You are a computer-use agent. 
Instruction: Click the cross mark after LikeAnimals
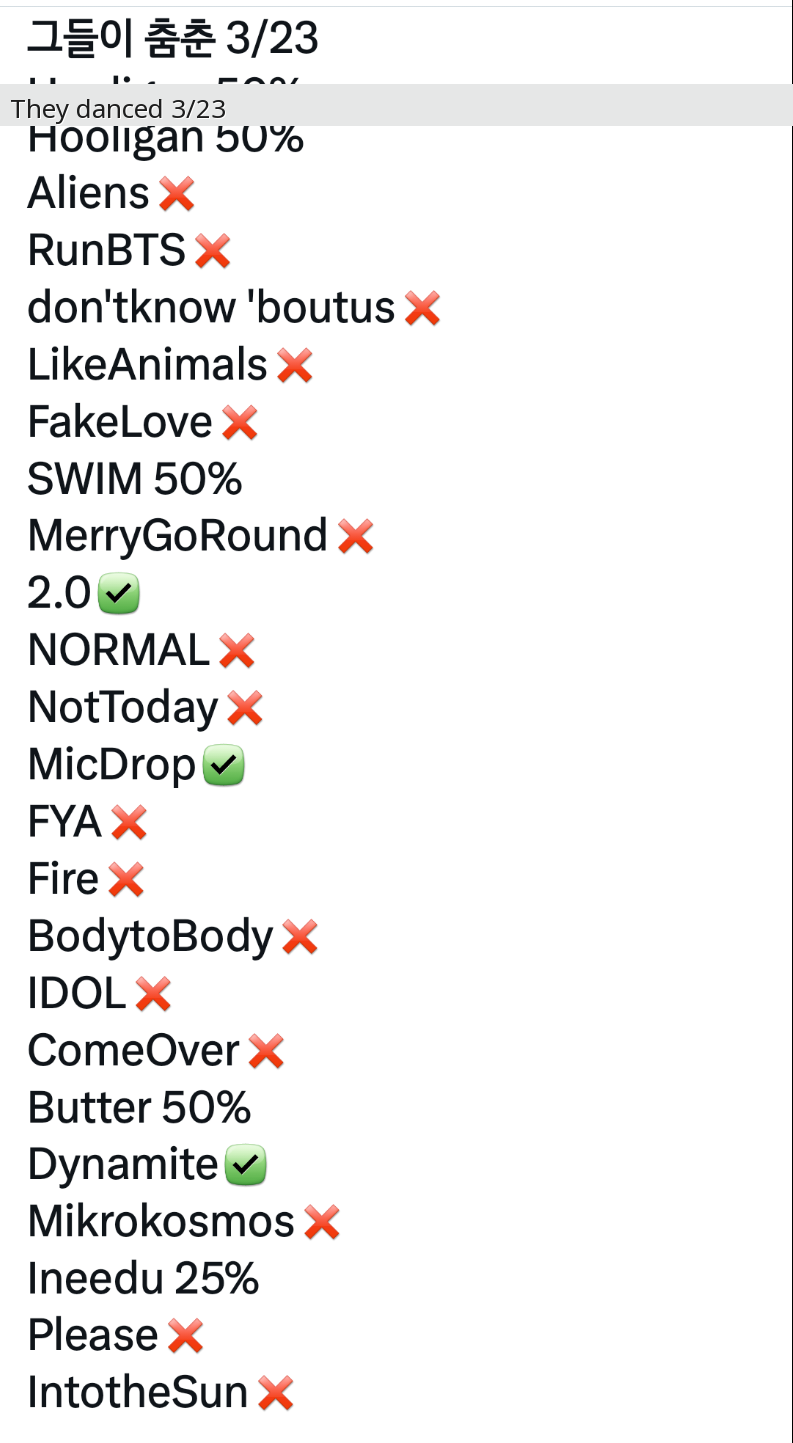click(295, 366)
